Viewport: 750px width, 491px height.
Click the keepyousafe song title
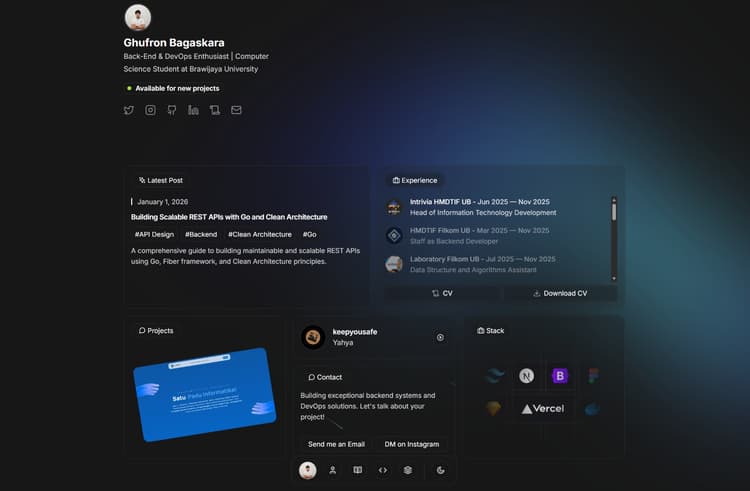tap(355, 332)
